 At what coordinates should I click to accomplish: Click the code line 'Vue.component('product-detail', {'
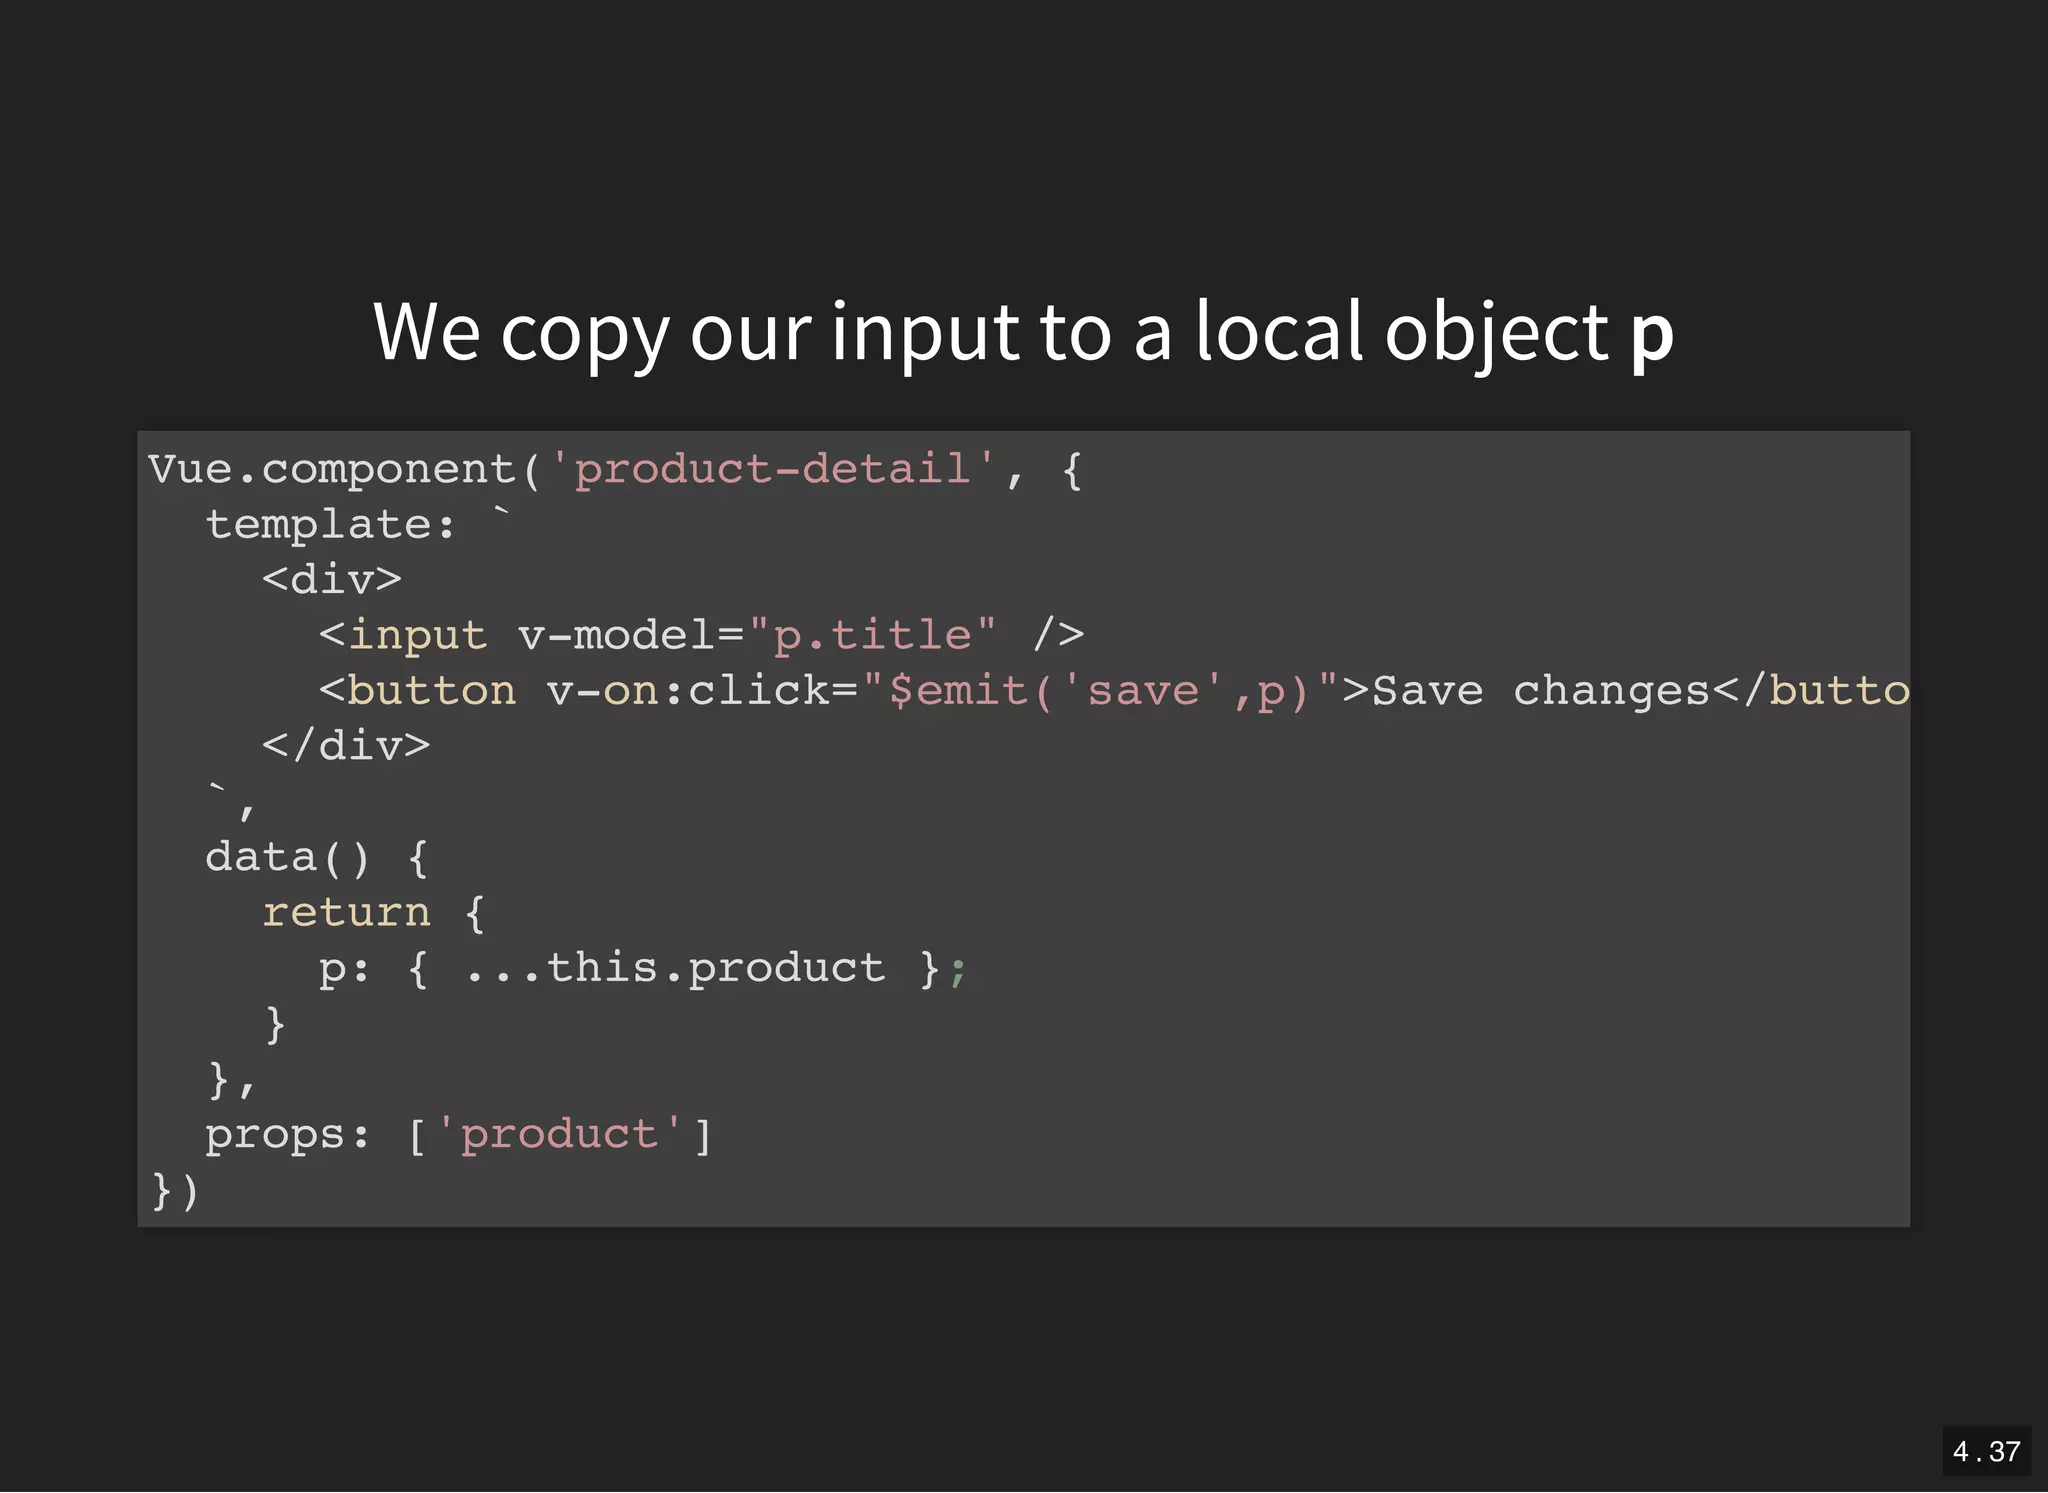615,469
